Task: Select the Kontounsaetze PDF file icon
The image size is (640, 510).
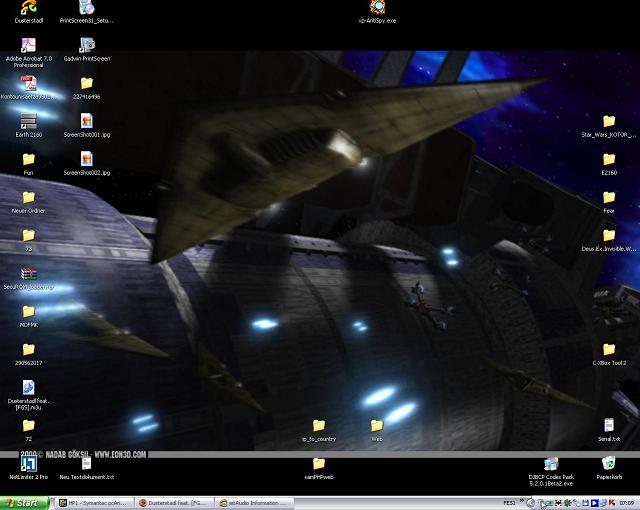Action: pyautogui.click(x=29, y=83)
